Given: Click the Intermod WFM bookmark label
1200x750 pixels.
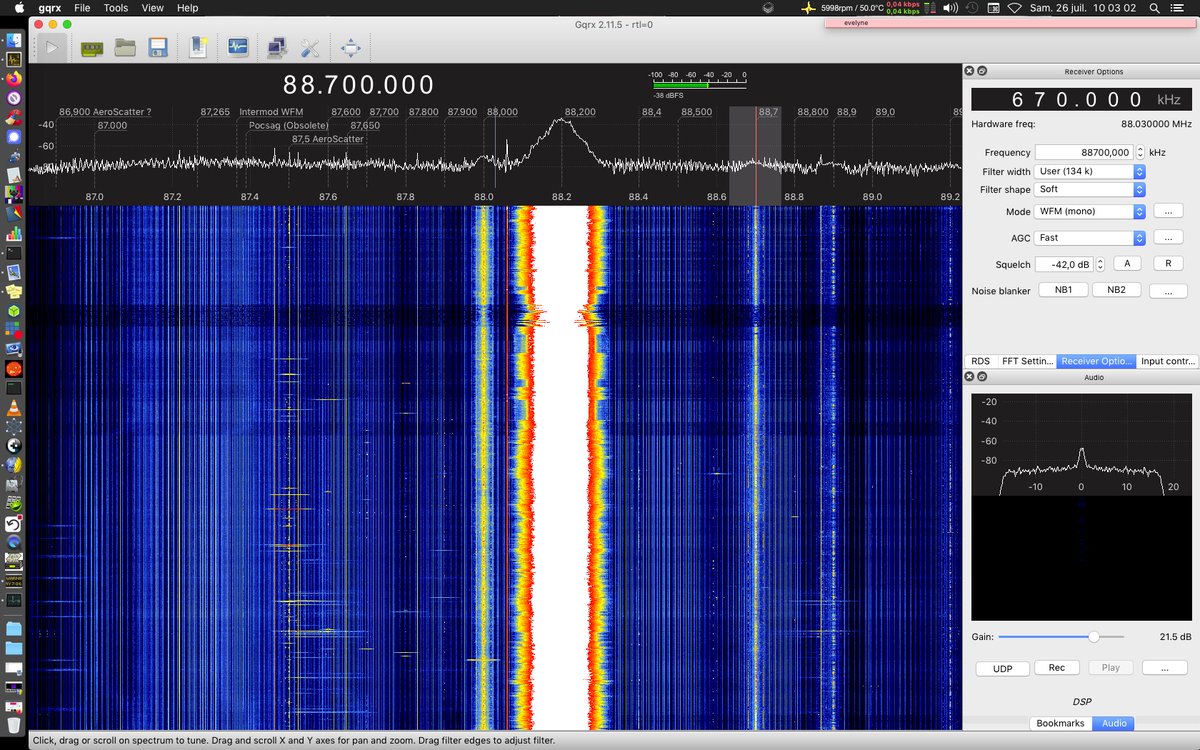Looking at the screenshot, I should click(273, 112).
